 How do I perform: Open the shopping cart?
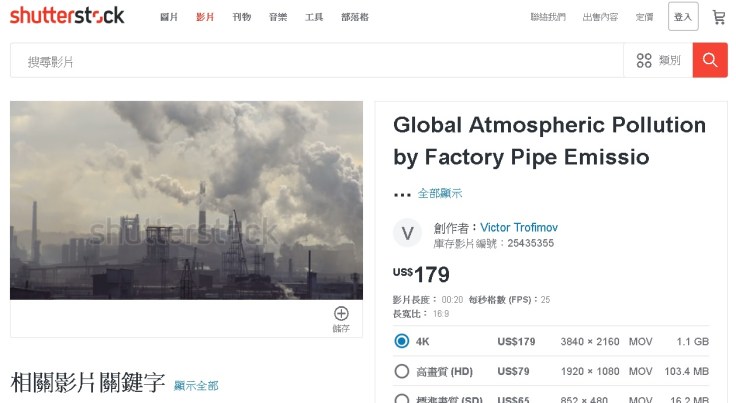(x=718, y=17)
